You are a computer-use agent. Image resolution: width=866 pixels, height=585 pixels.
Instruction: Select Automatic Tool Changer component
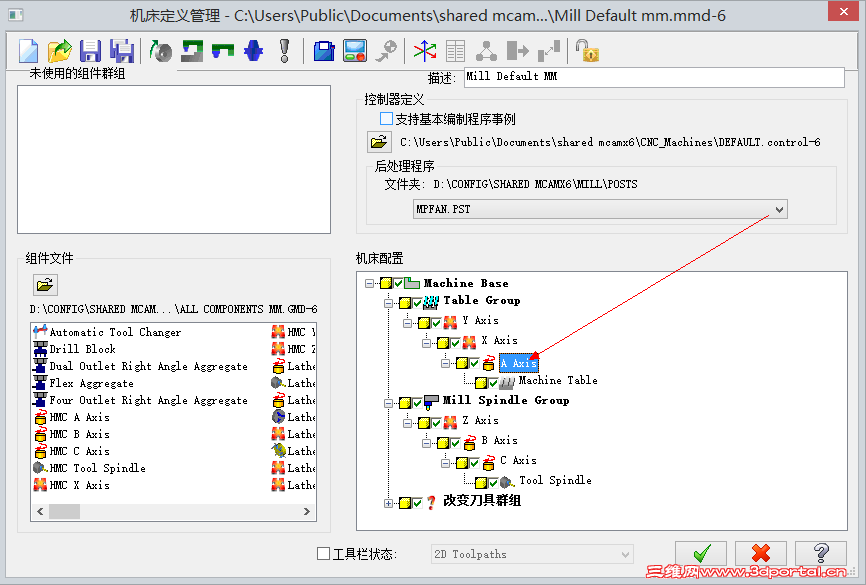pyautogui.click(x=115, y=332)
